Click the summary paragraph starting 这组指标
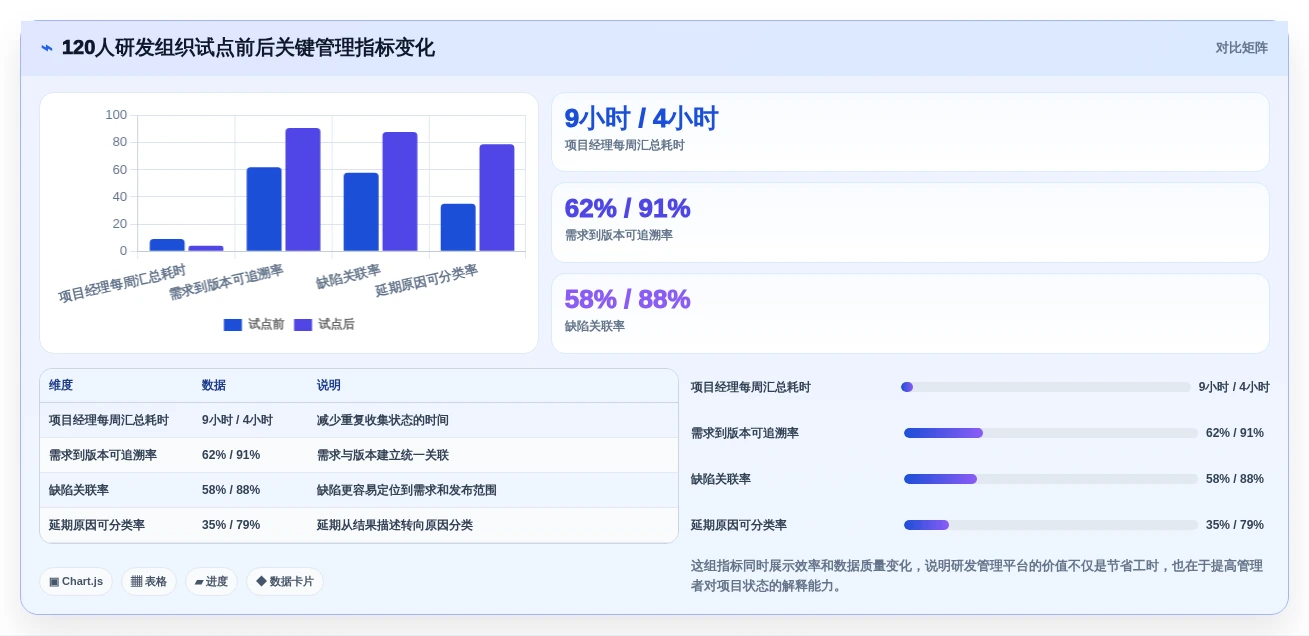The height and width of the screenshot is (636, 1309). (x=977, y=576)
